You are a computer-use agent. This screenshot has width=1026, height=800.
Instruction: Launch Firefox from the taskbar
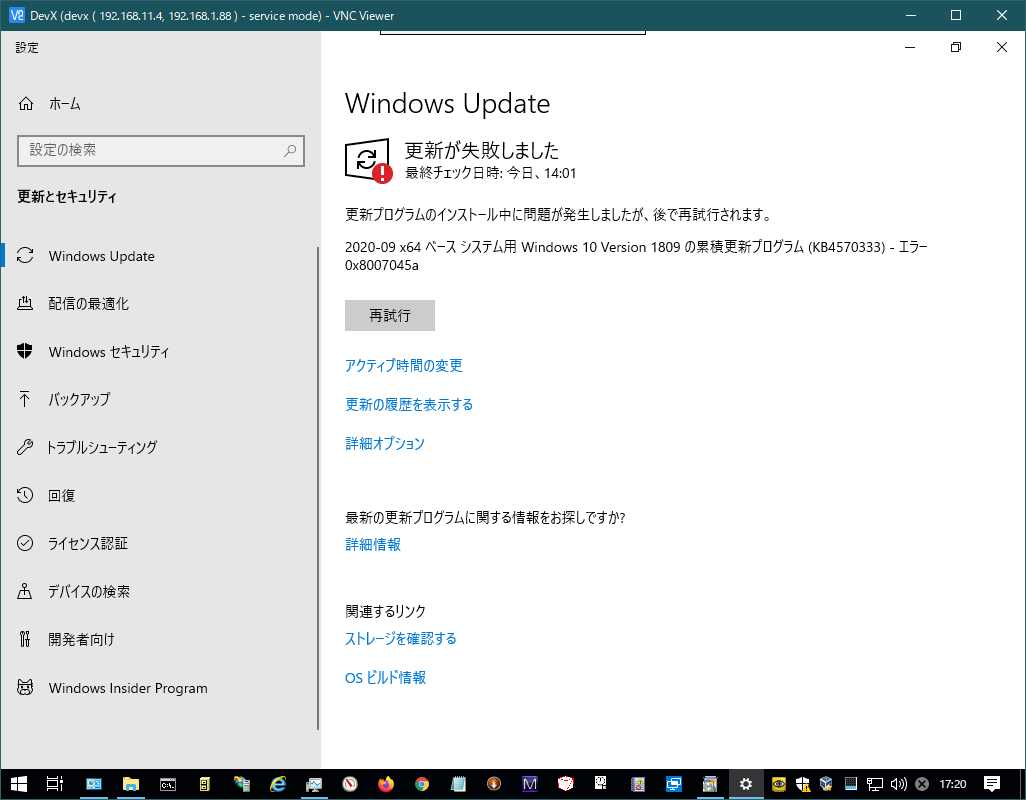[386, 784]
